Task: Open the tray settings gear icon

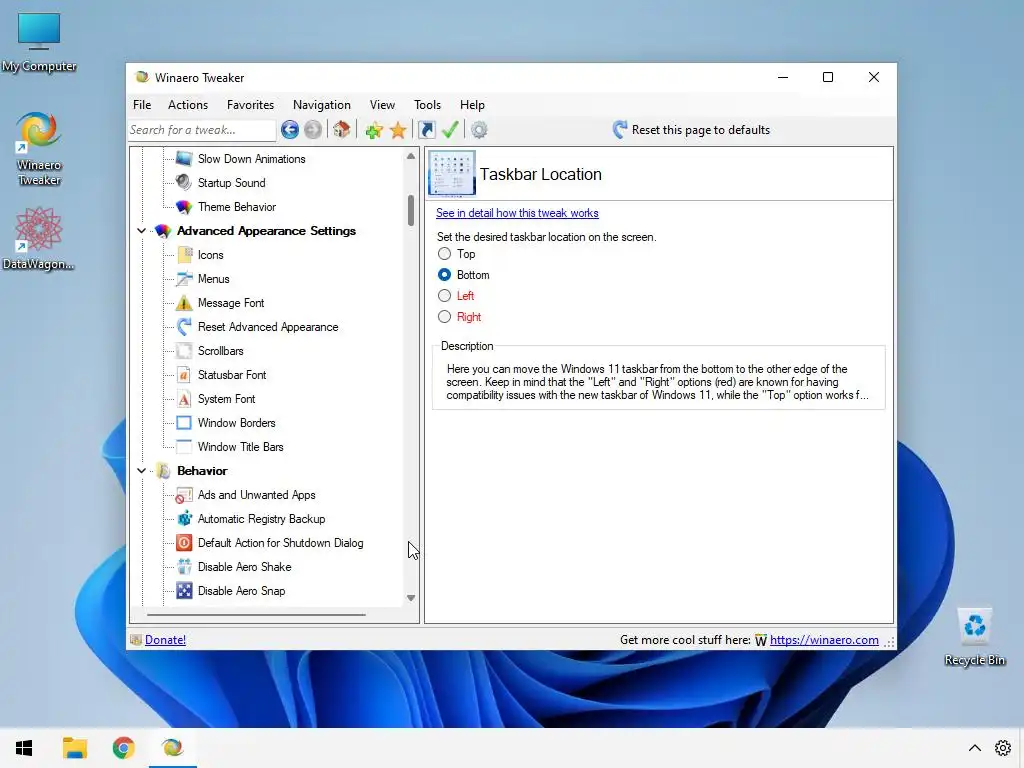Action: 1003,748
